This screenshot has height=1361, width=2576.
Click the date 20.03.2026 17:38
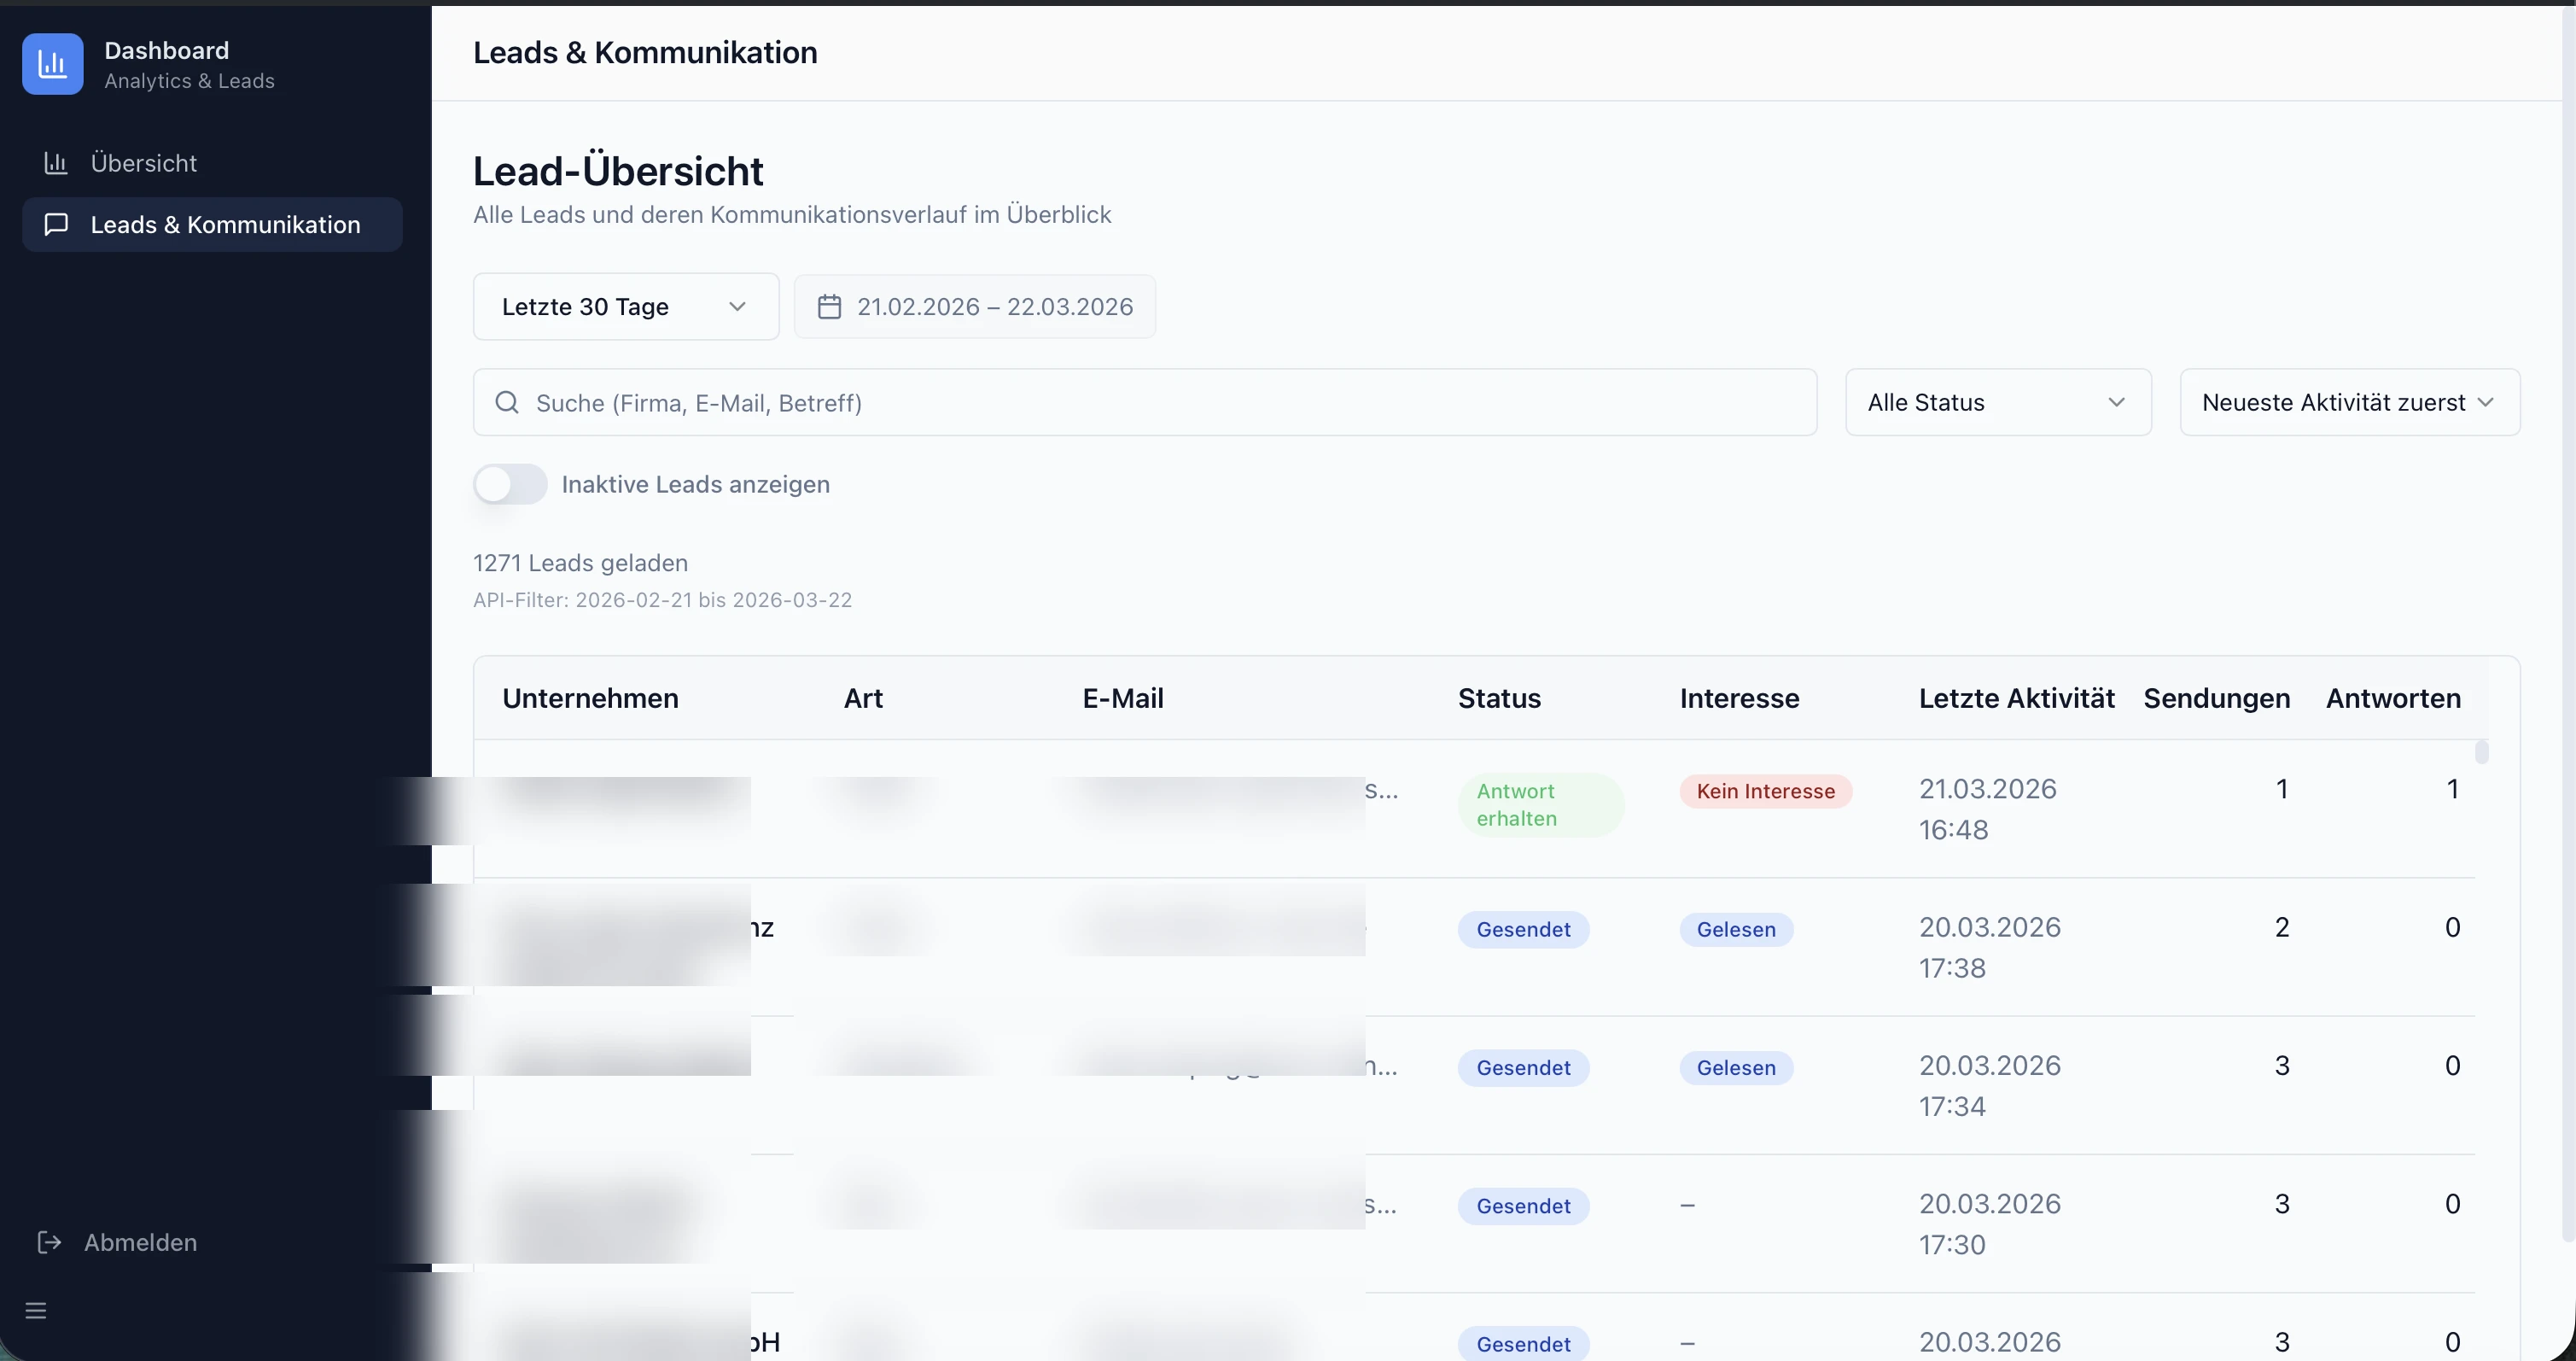1989,947
